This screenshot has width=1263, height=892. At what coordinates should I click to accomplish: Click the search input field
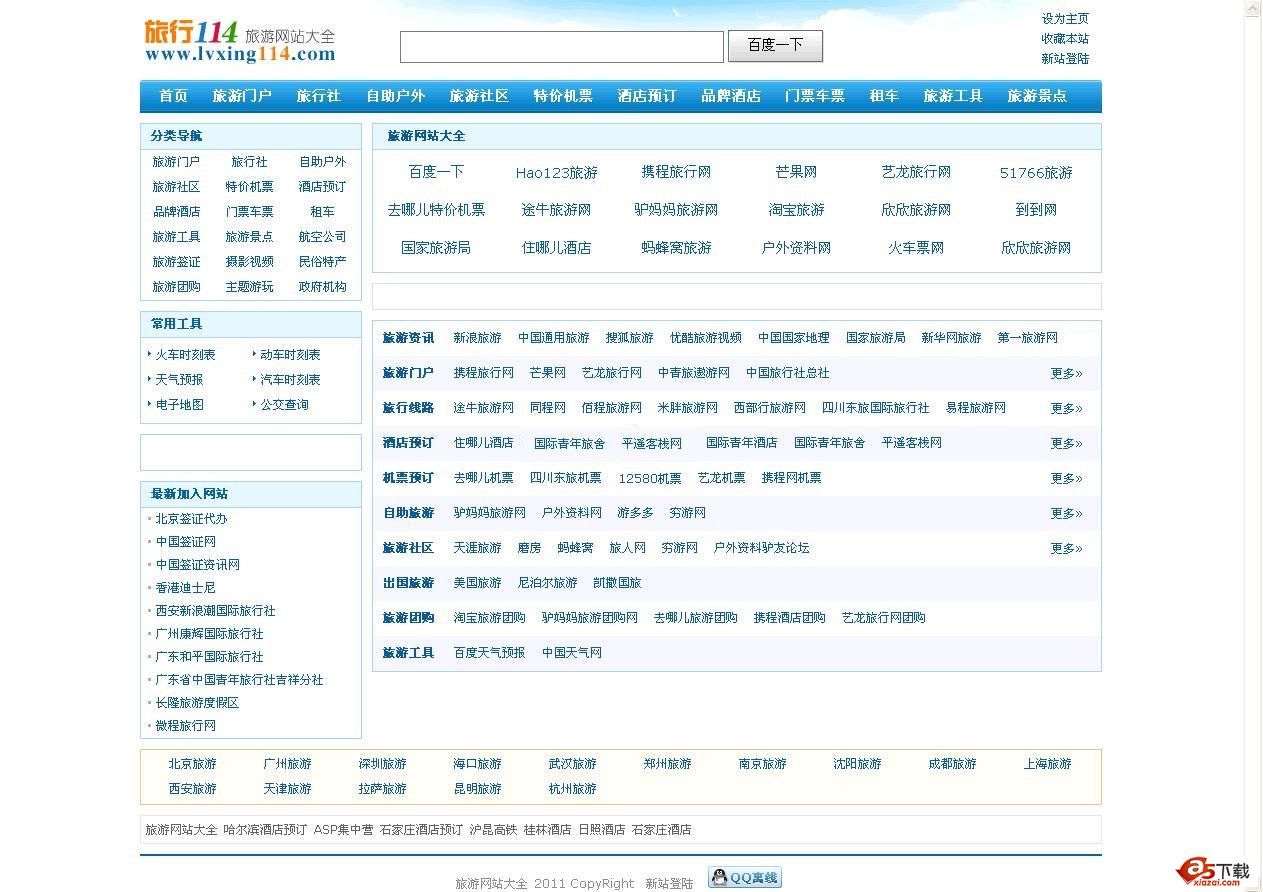[561, 47]
